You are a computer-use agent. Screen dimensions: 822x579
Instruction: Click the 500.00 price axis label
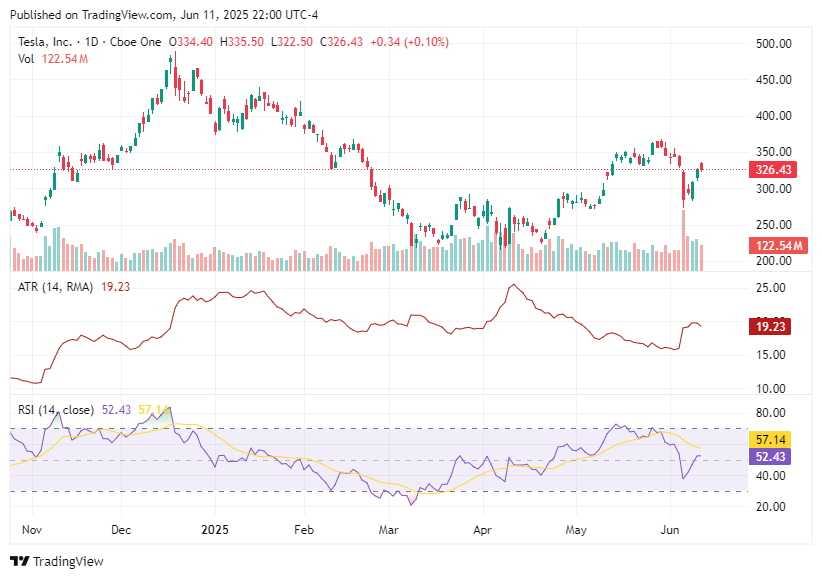click(773, 44)
